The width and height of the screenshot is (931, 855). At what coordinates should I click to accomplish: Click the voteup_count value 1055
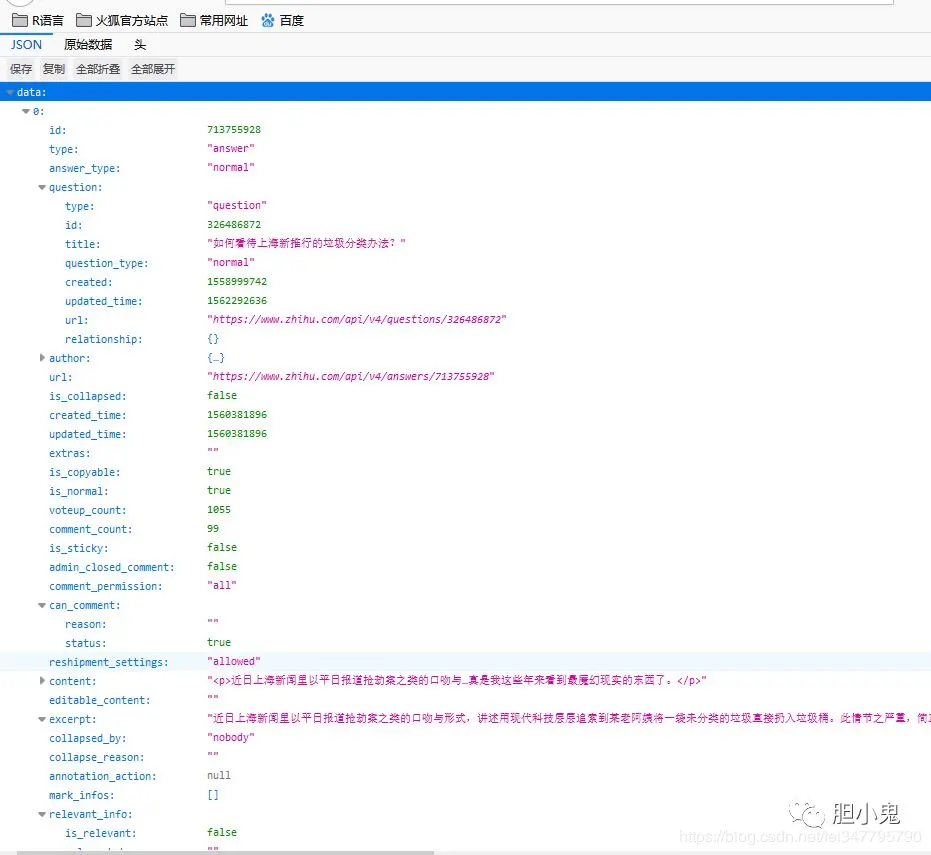point(218,509)
